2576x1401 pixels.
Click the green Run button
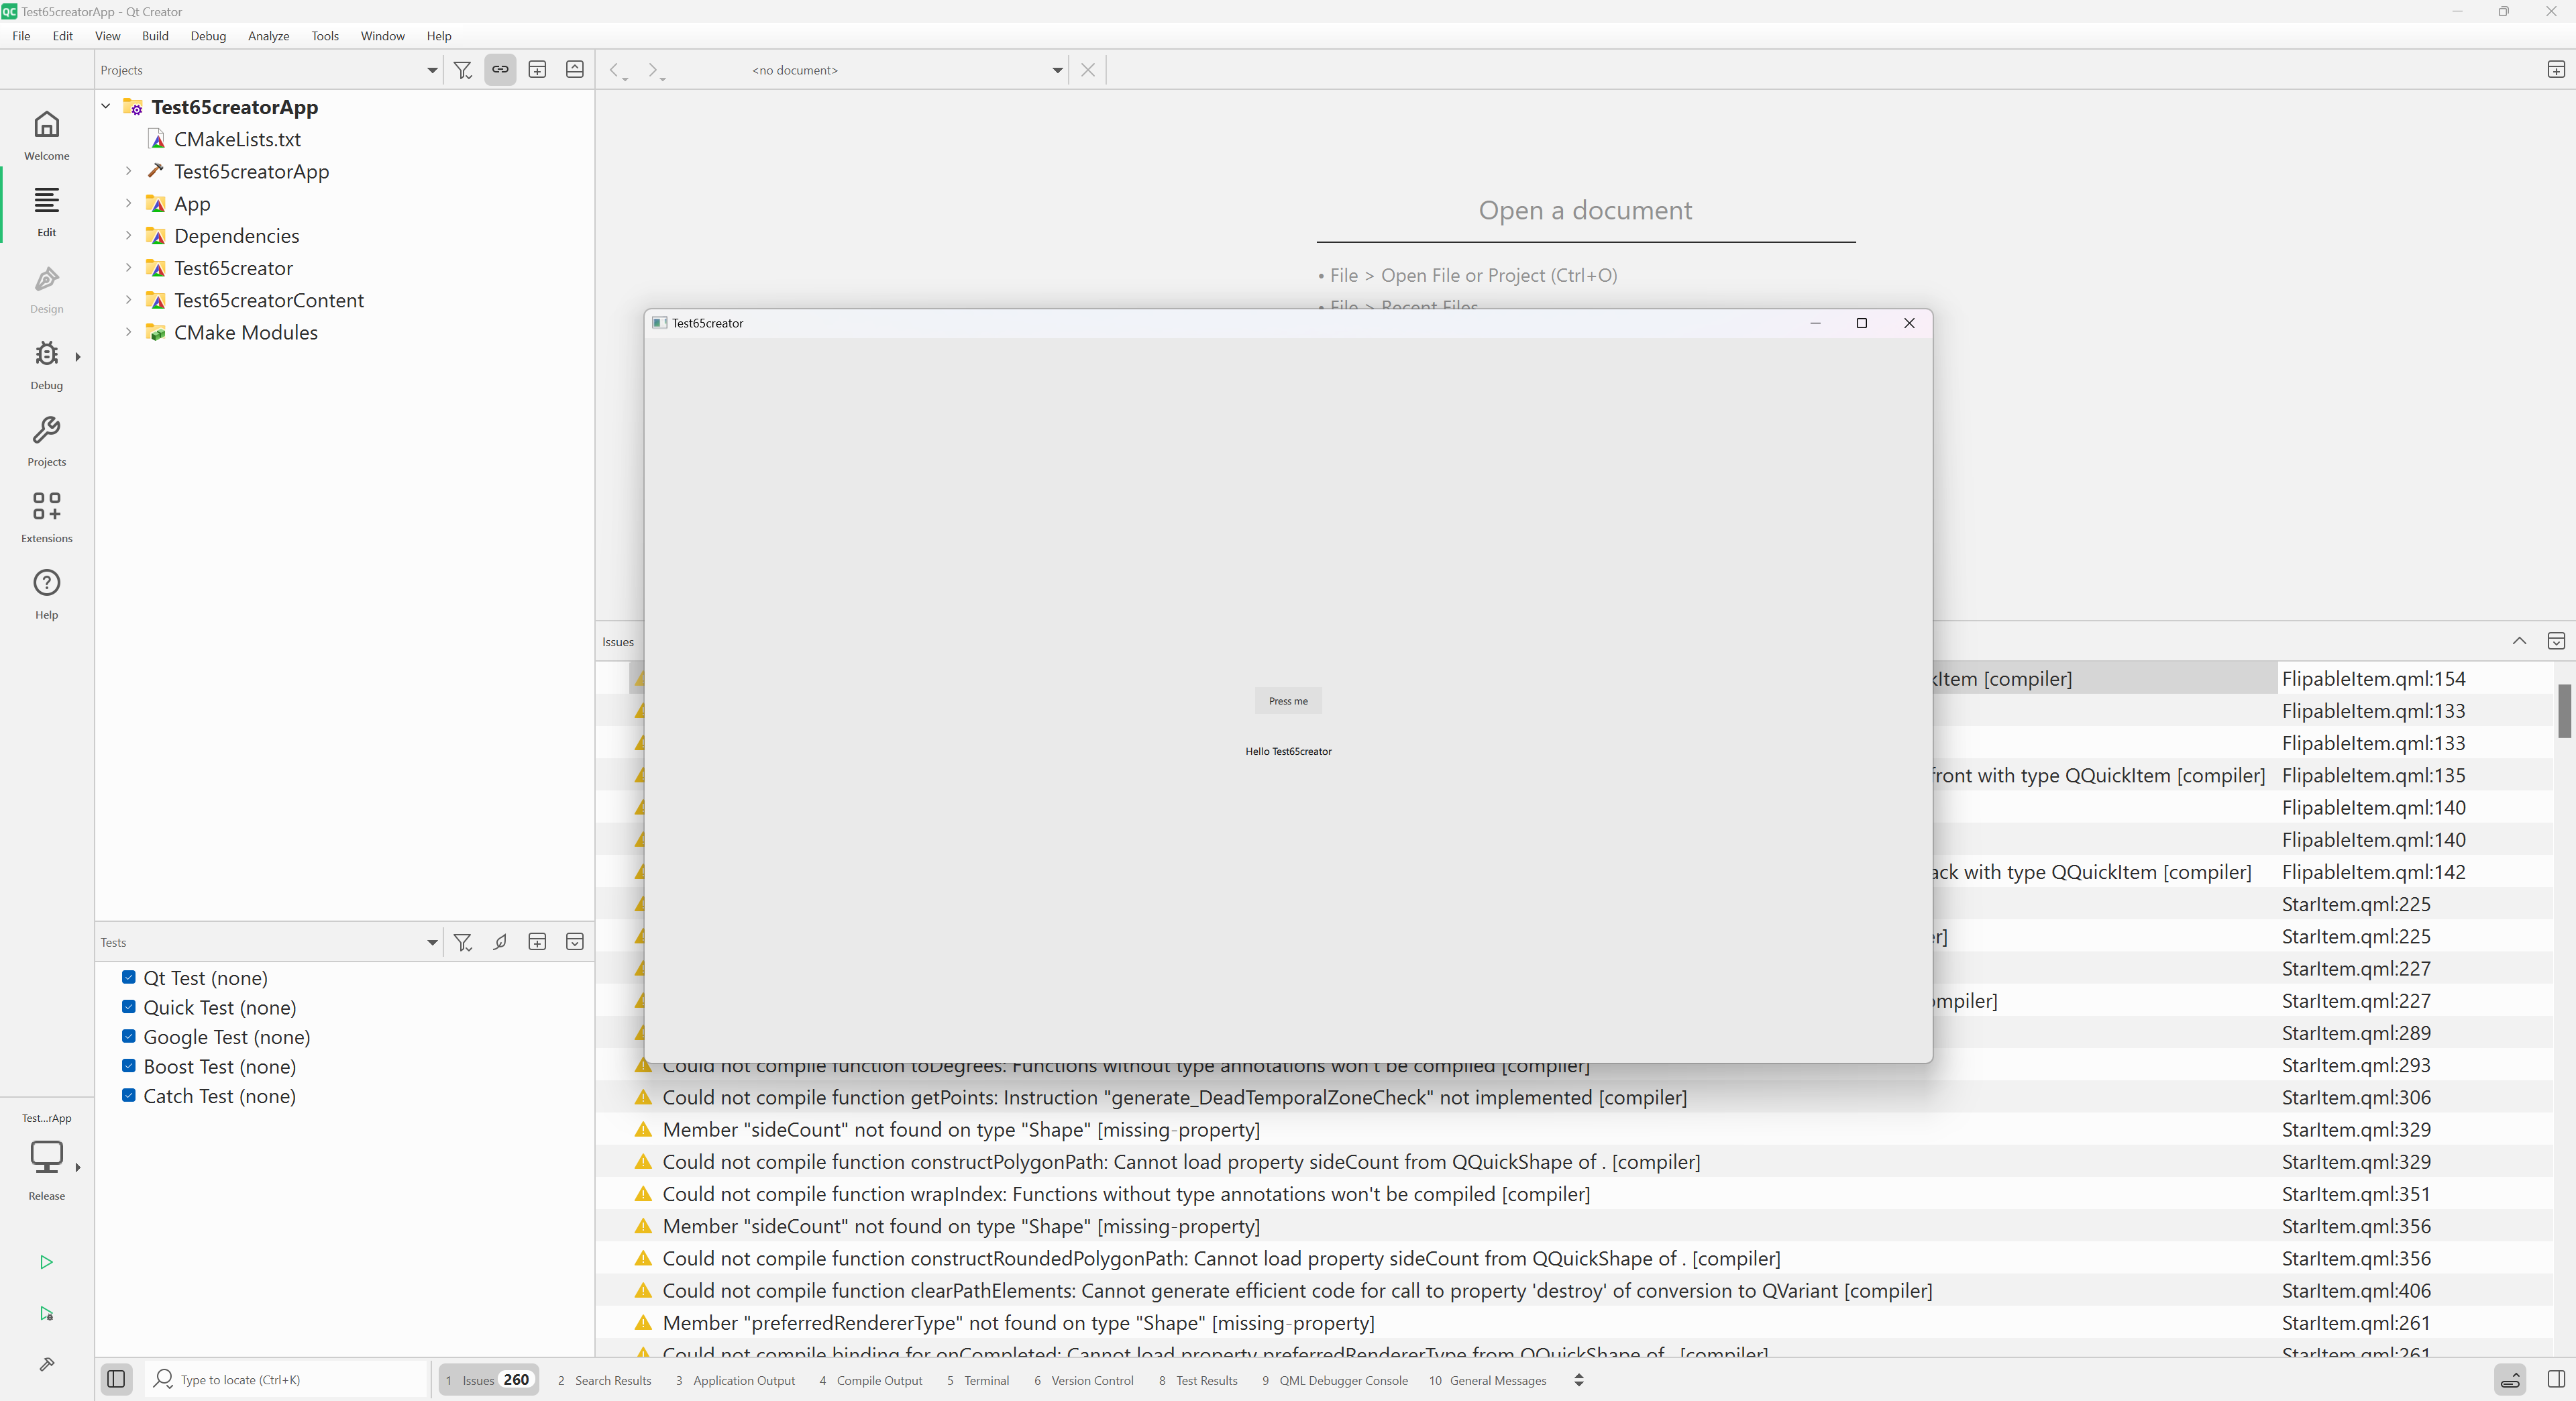point(46,1262)
